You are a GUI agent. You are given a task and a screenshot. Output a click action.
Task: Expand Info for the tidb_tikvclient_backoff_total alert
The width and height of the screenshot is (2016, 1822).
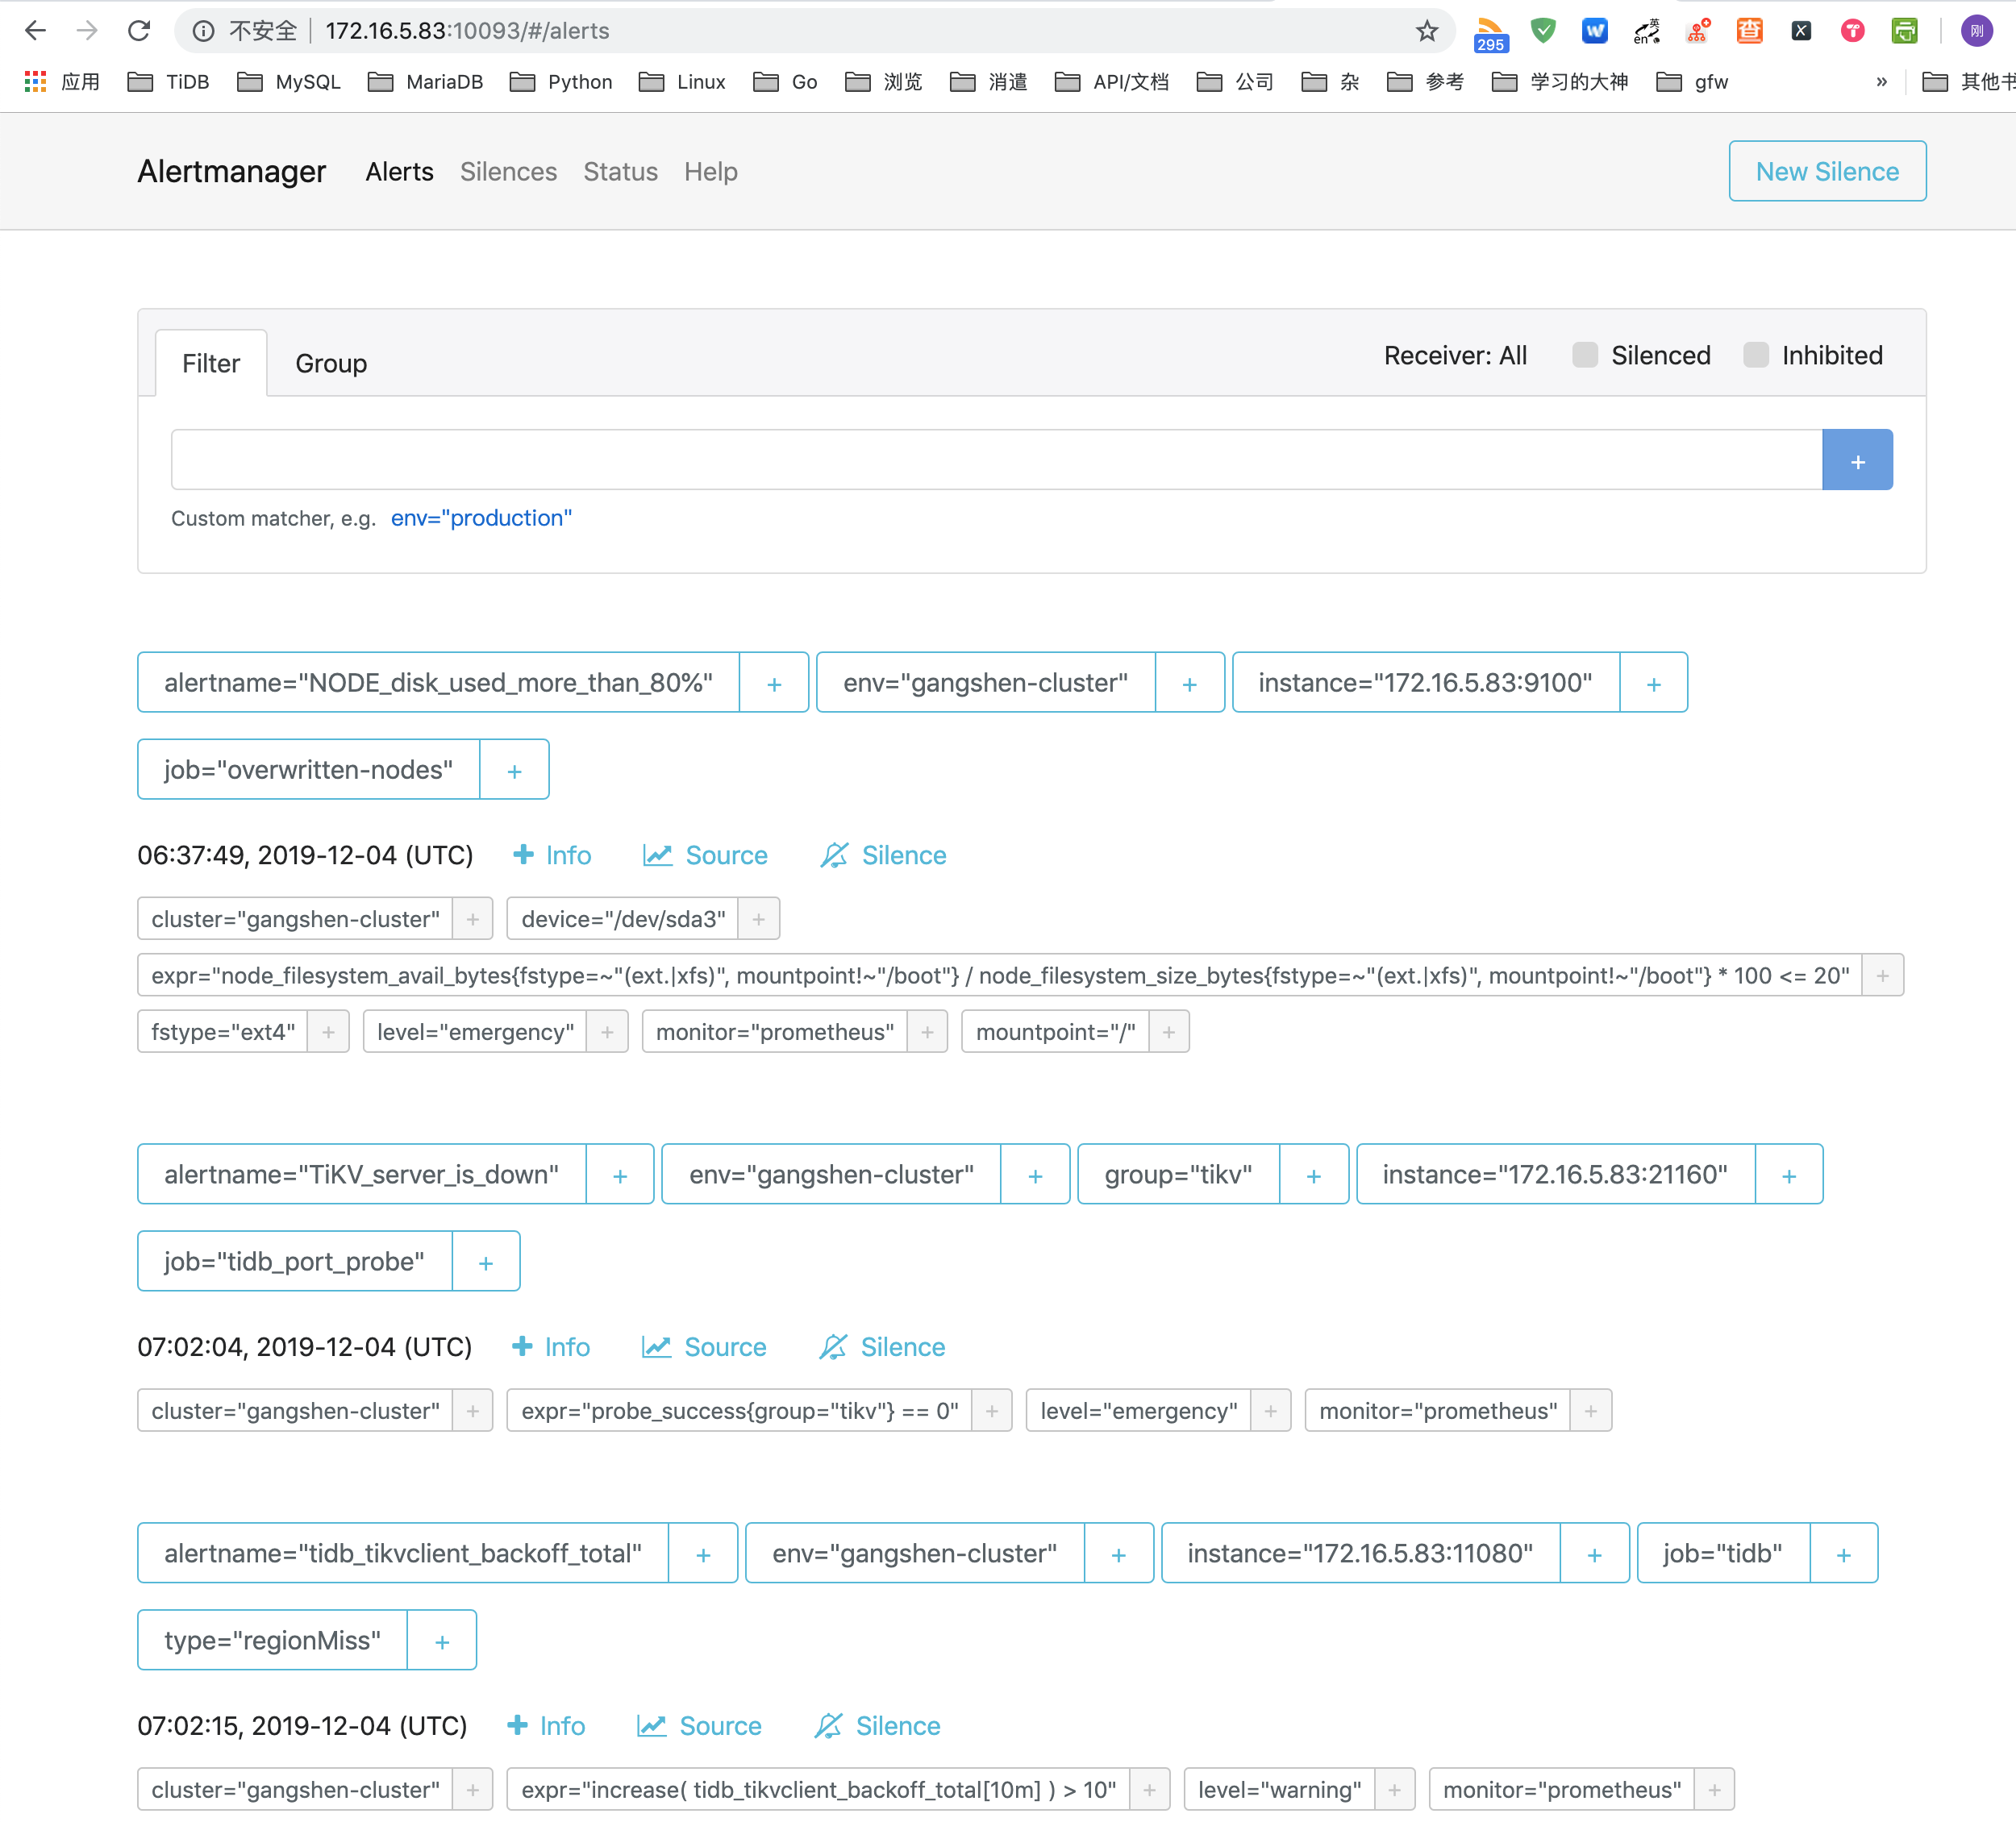(546, 1726)
